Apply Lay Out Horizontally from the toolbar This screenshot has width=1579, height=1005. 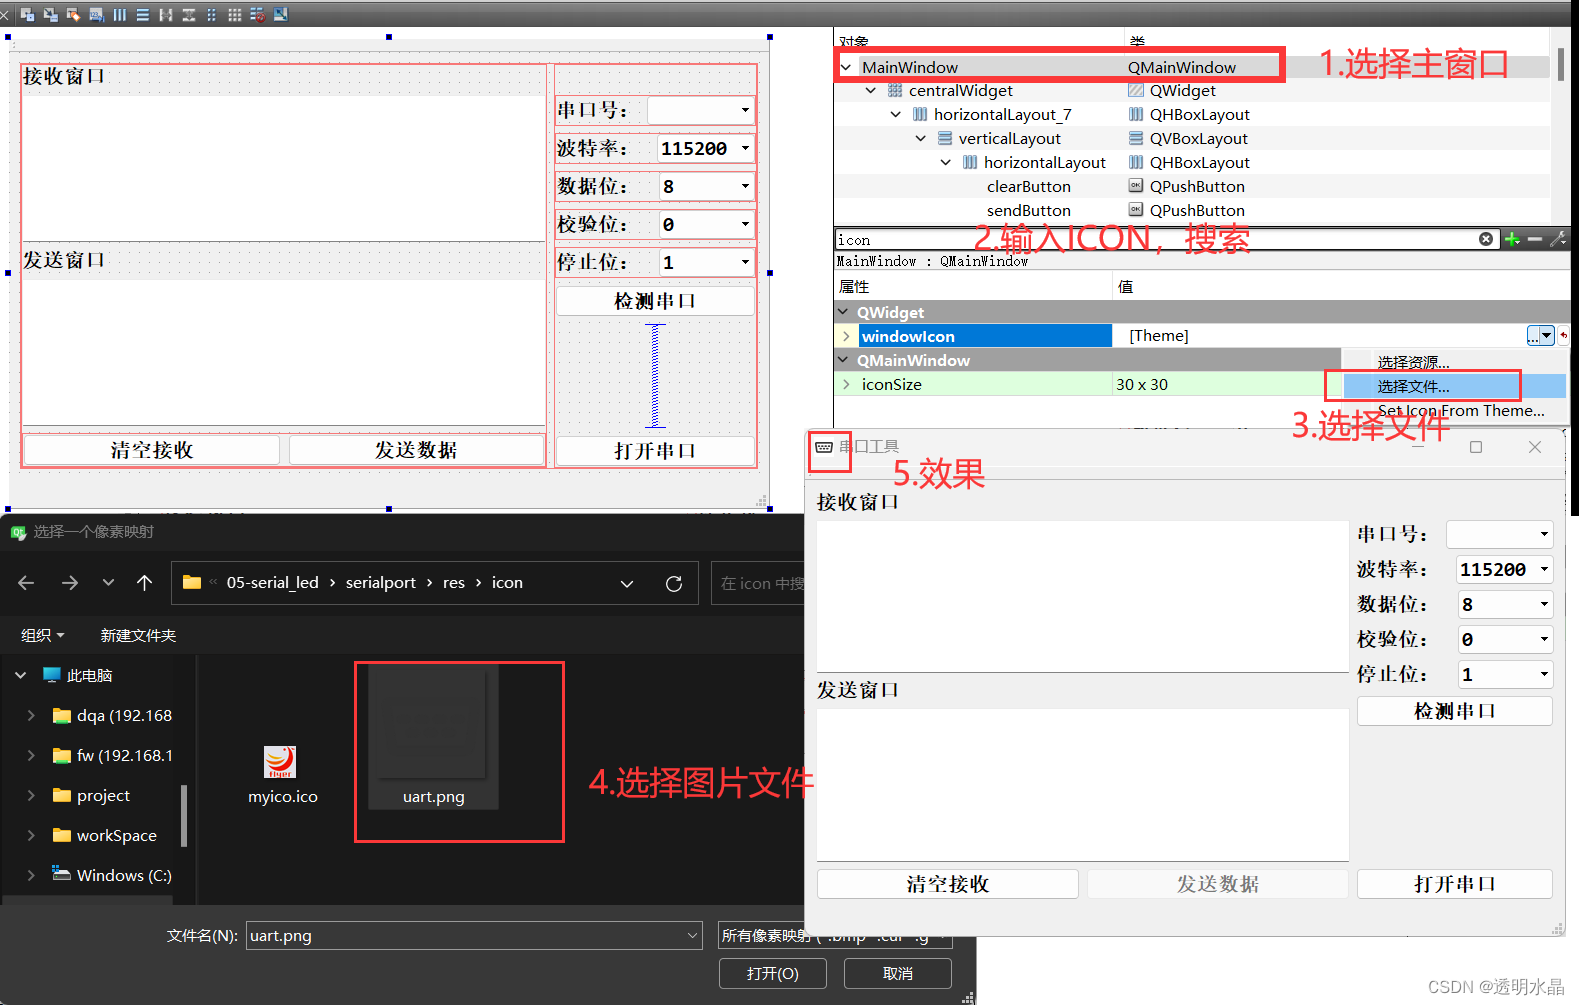120,15
